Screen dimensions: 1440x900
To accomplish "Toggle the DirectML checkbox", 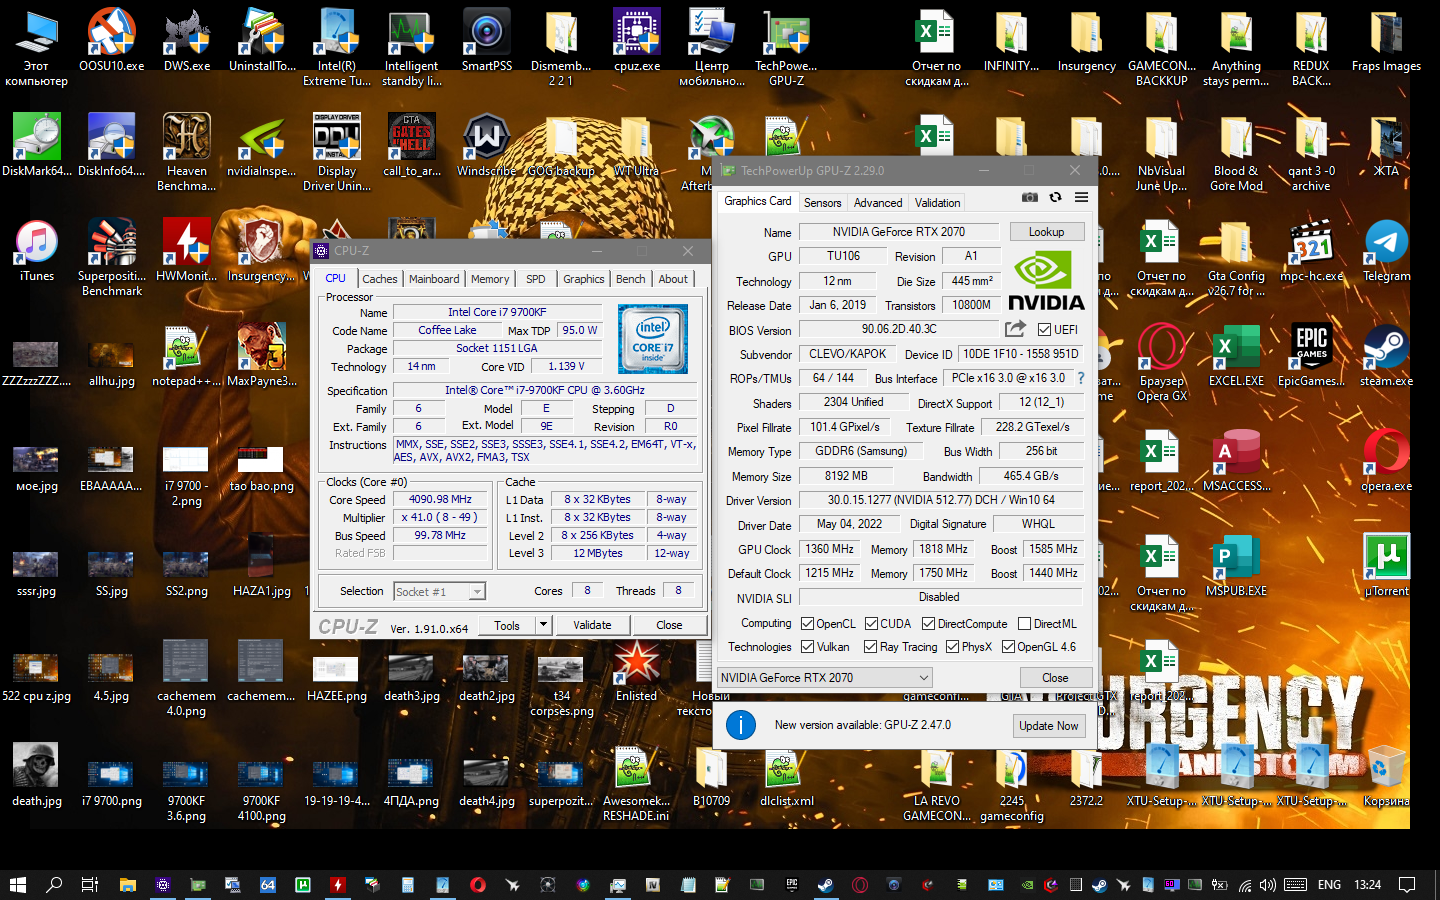I will coord(1025,624).
